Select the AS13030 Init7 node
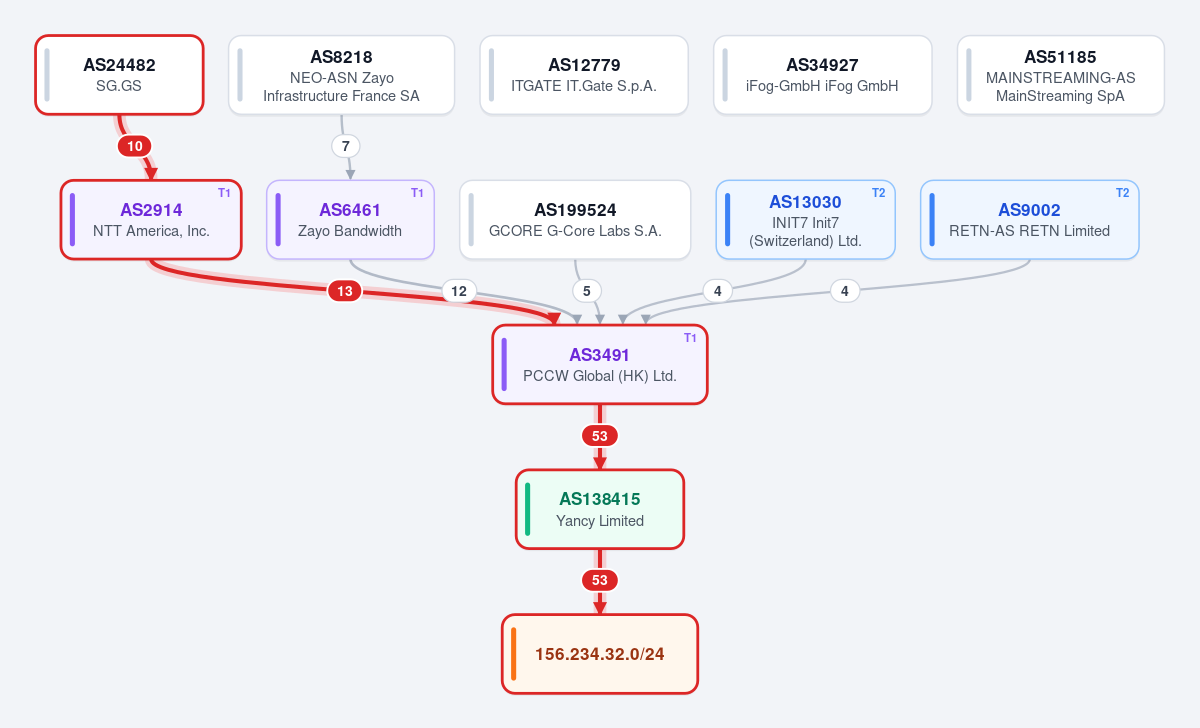The height and width of the screenshot is (728, 1200). tap(806, 220)
